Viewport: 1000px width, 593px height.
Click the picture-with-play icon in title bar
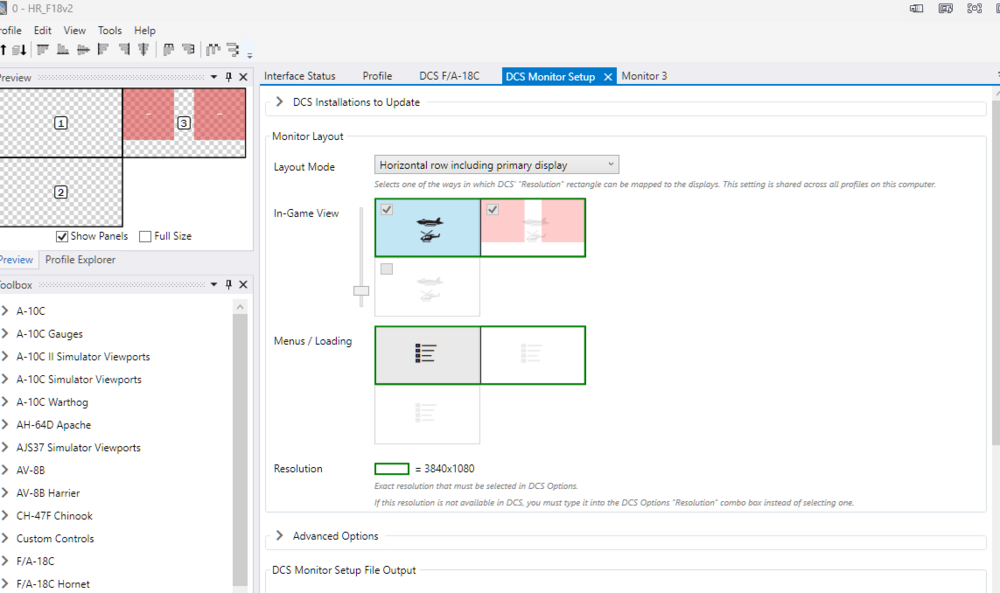(946, 8)
